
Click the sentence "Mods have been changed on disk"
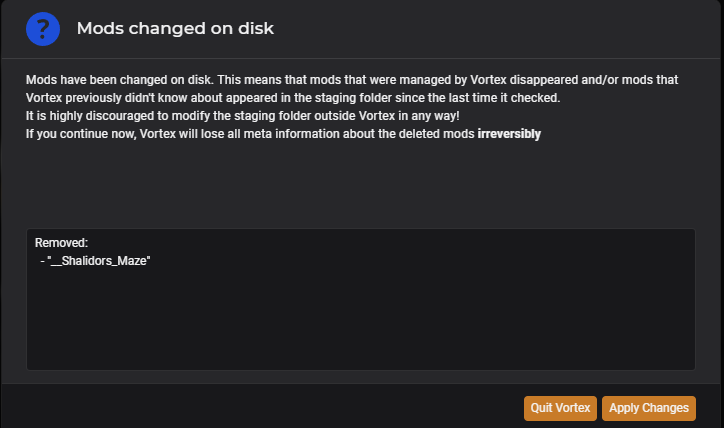point(120,80)
